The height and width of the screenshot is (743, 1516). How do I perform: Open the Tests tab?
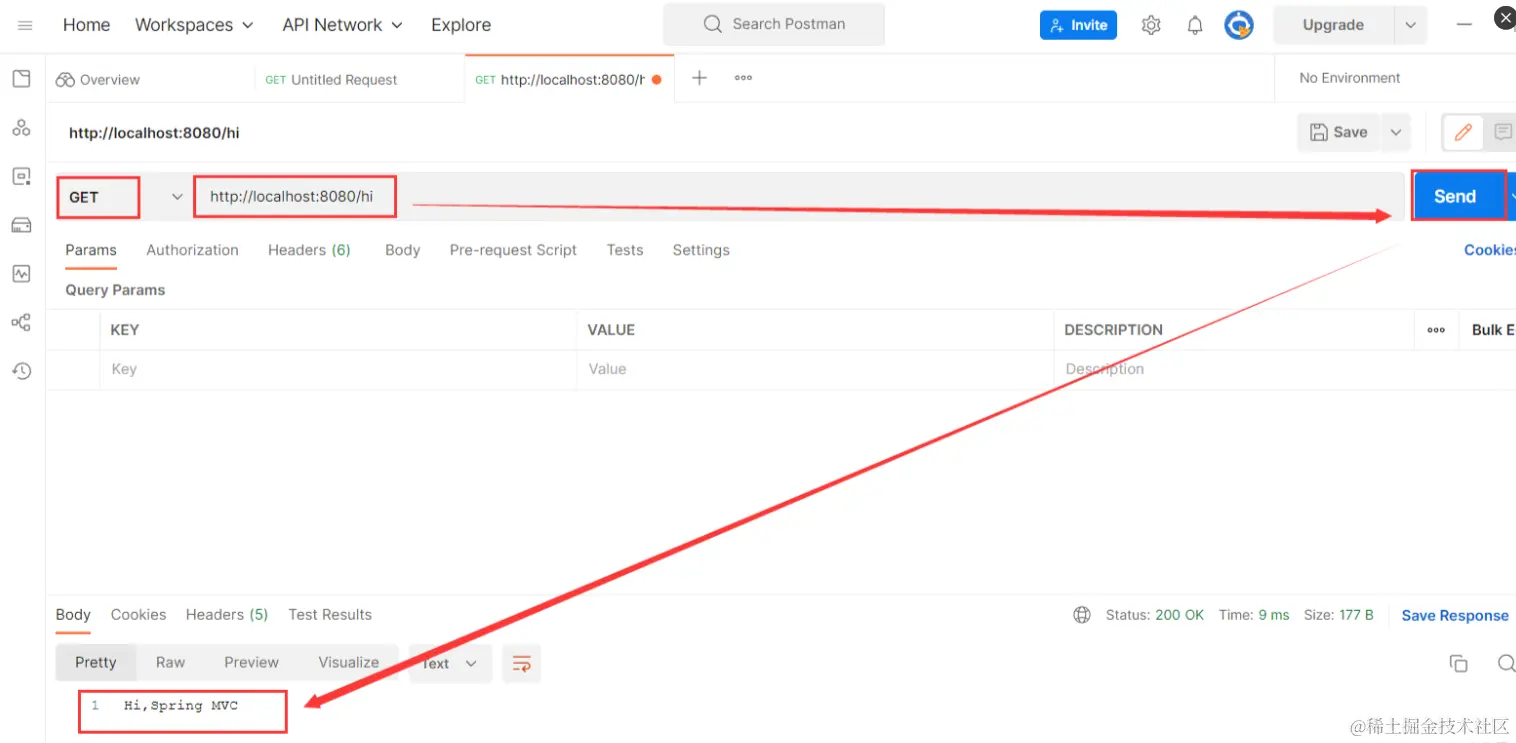coord(625,250)
